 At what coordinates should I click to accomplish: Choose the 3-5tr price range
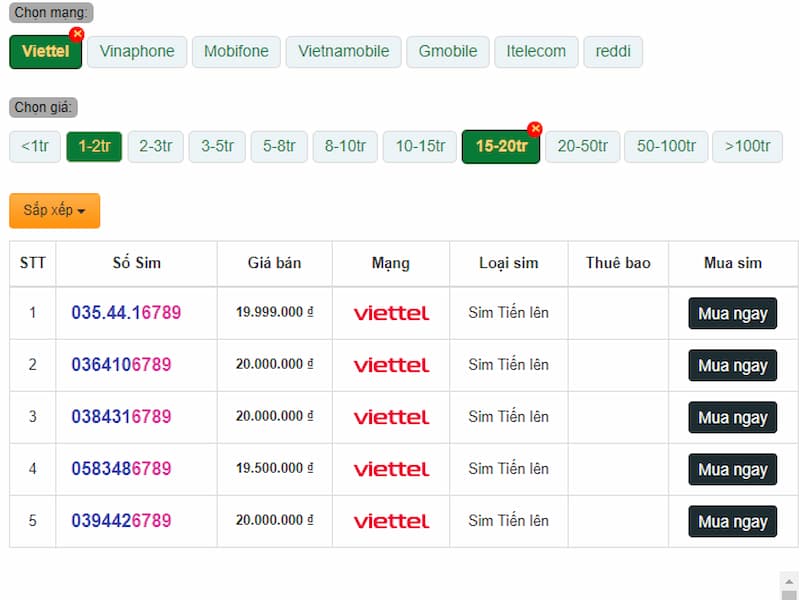tap(217, 147)
